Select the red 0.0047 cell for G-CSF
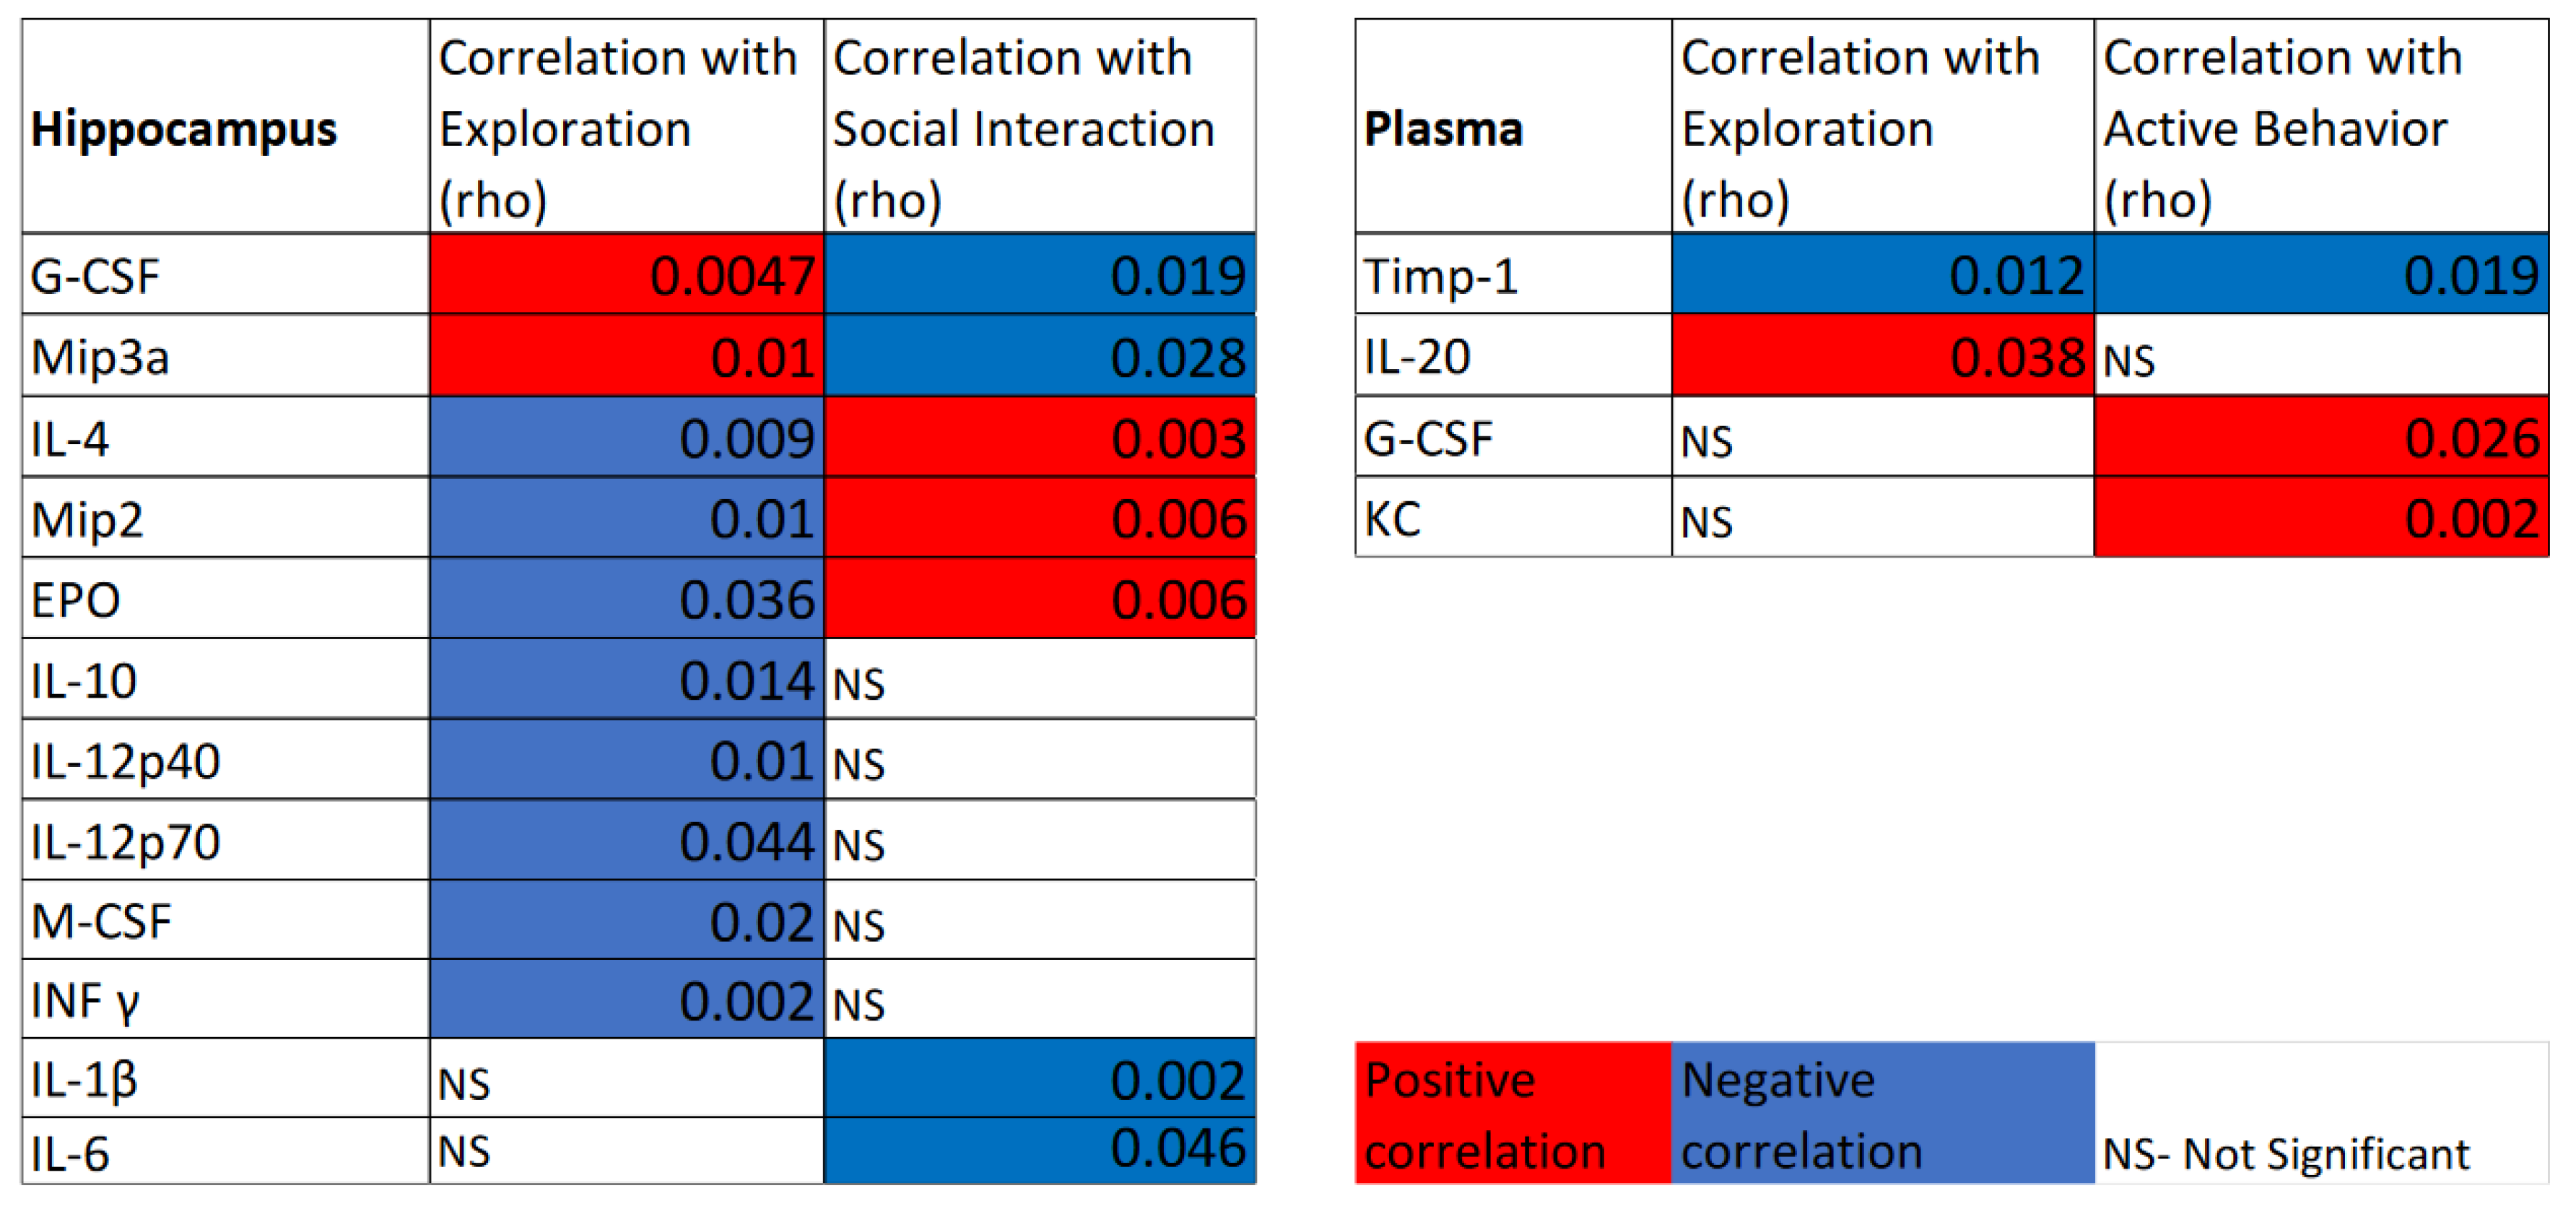 pos(627,275)
